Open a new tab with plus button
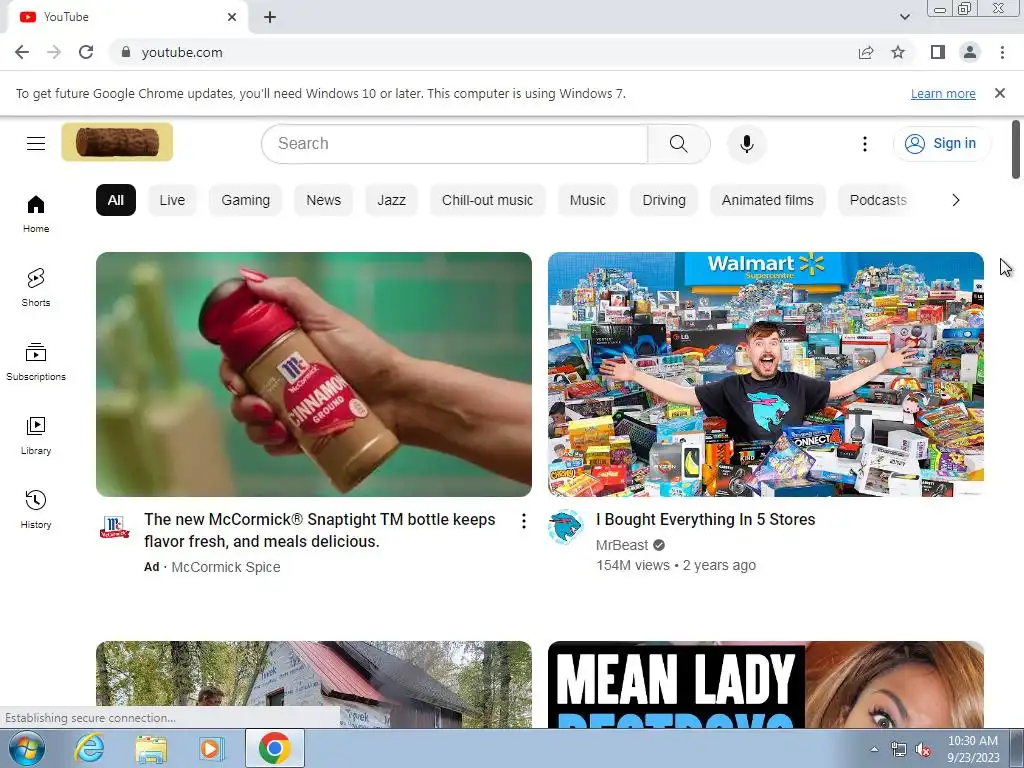Image resolution: width=1024 pixels, height=768 pixels. (270, 18)
